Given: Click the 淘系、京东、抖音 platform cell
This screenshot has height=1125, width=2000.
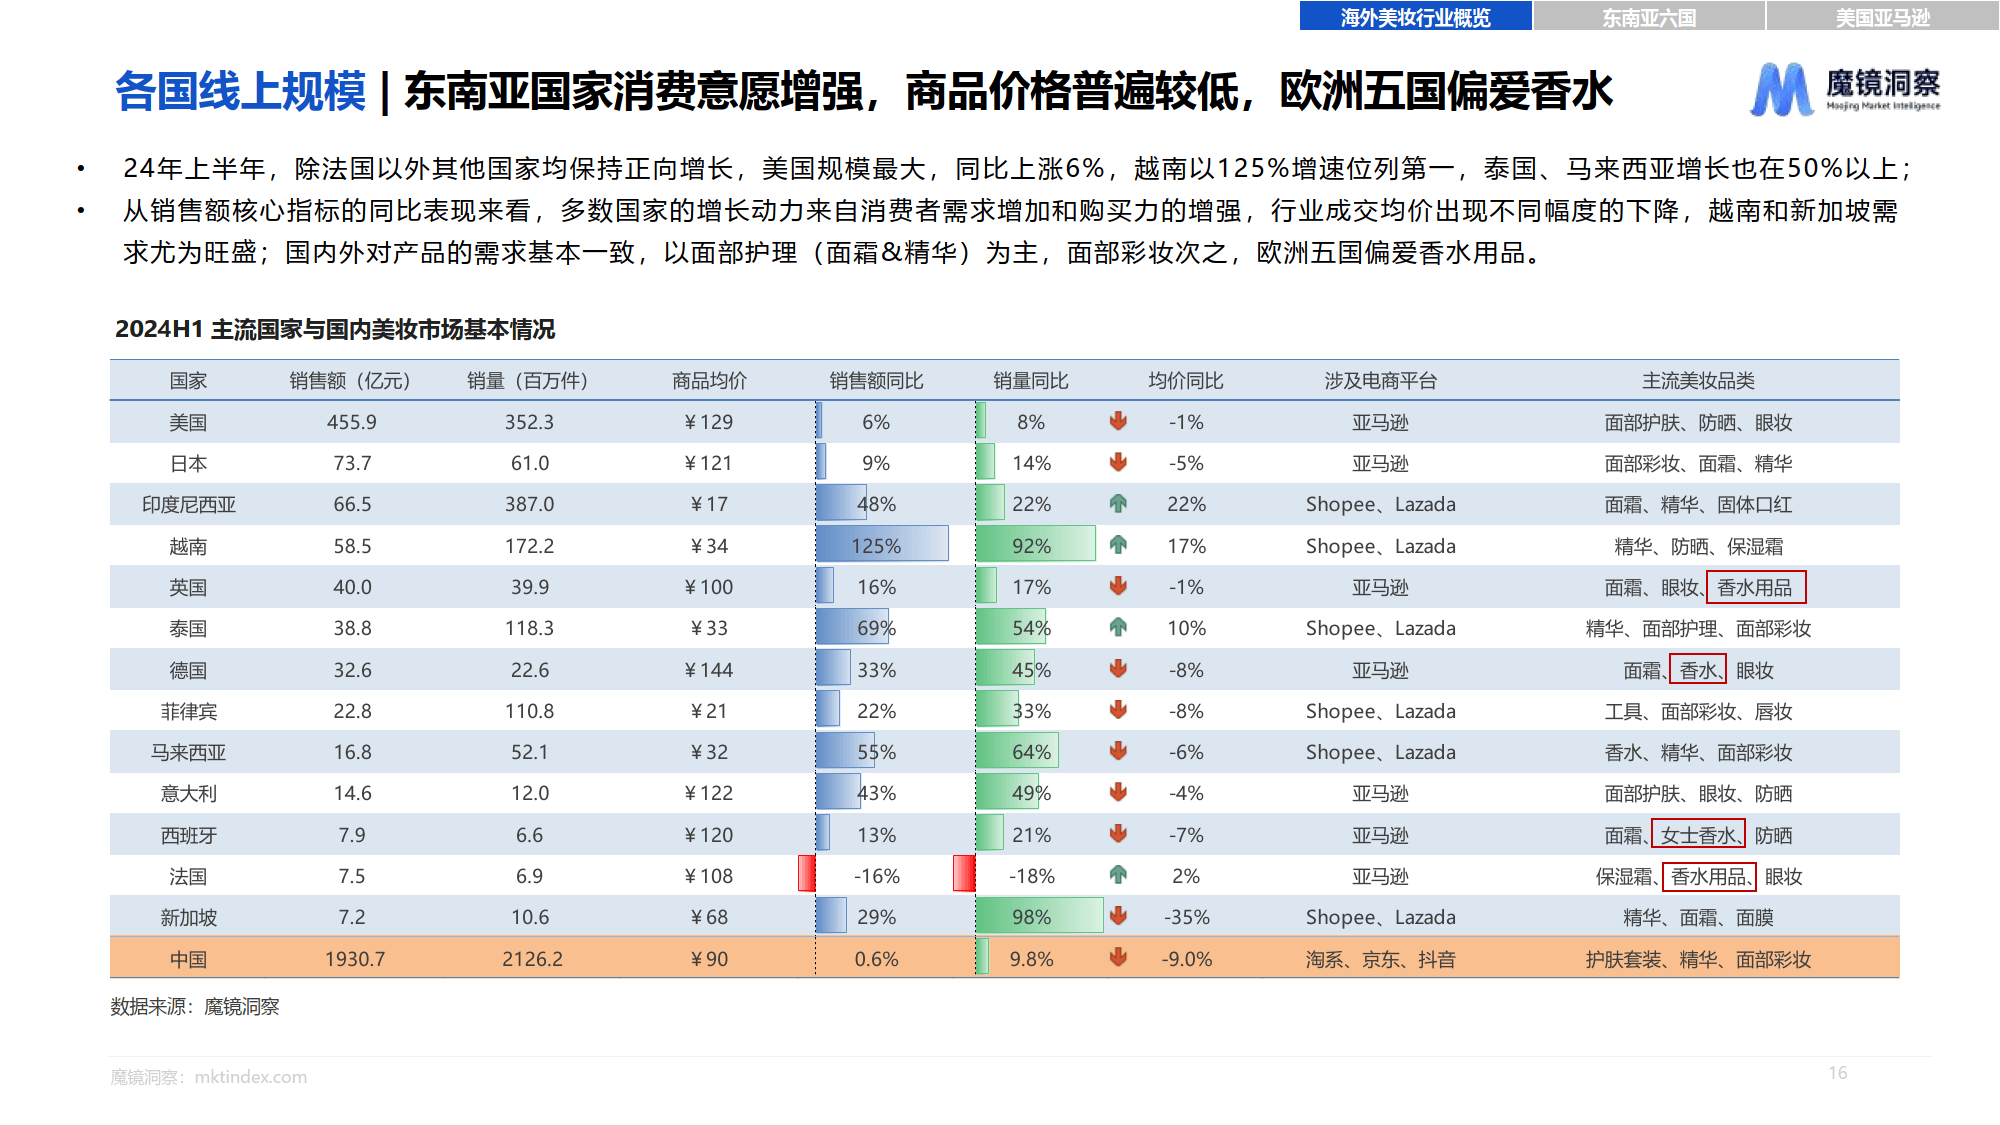Looking at the screenshot, I should (1380, 959).
